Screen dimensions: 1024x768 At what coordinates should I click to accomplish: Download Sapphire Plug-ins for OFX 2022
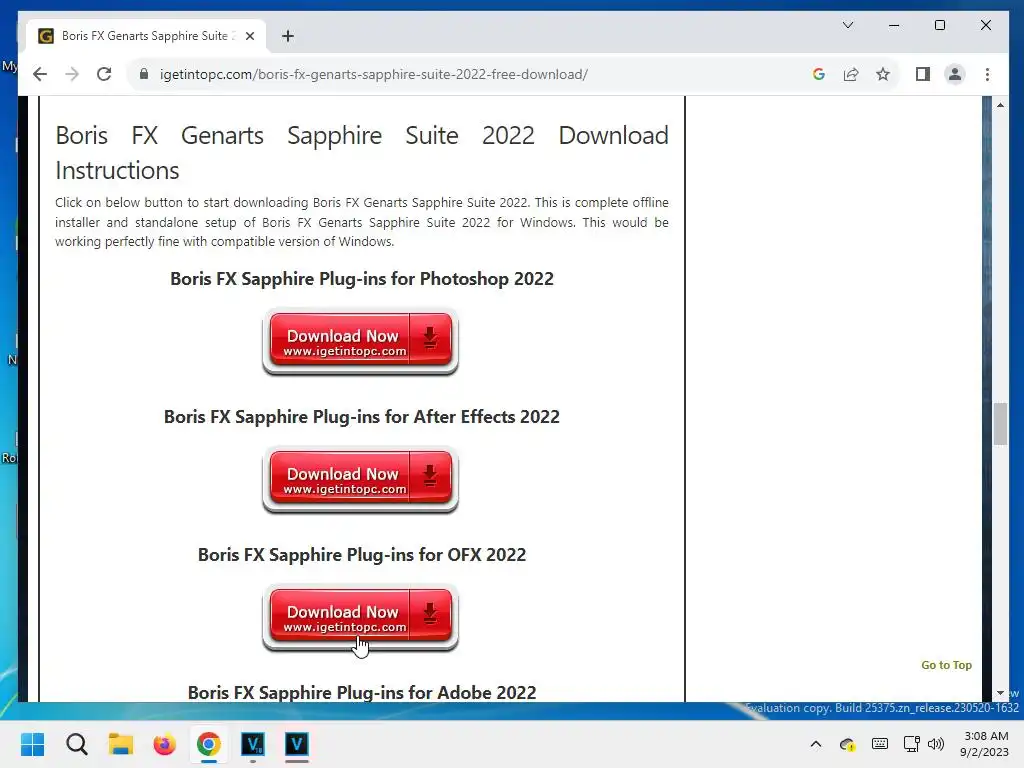click(x=360, y=618)
